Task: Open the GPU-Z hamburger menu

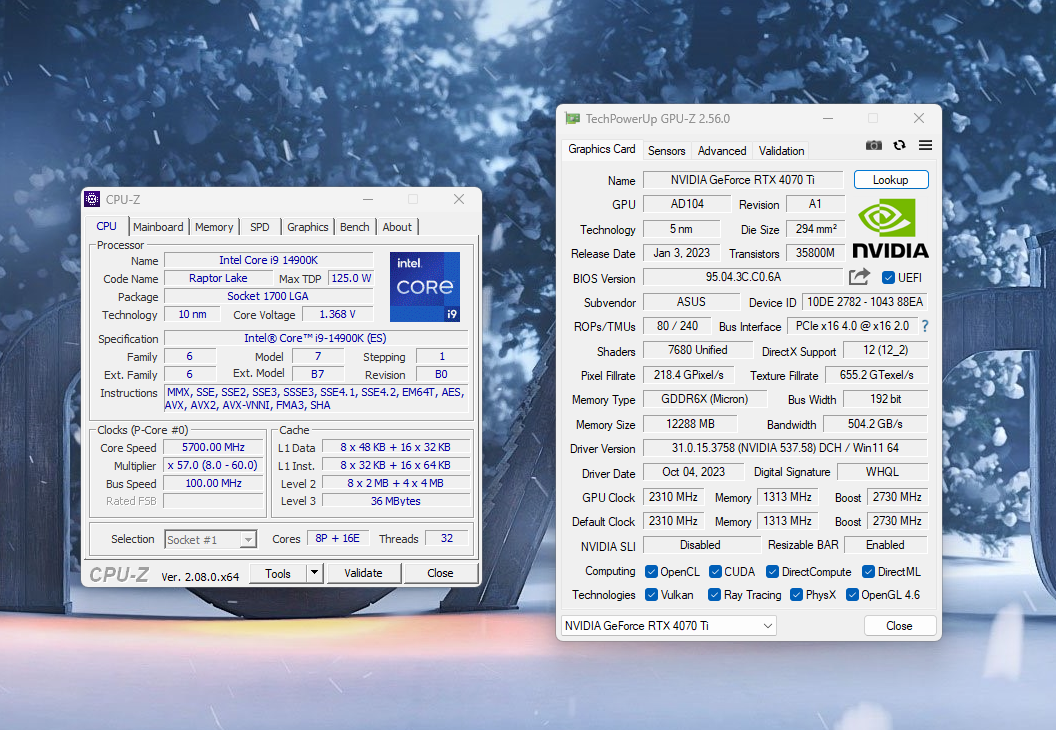Action: [925, 145]
